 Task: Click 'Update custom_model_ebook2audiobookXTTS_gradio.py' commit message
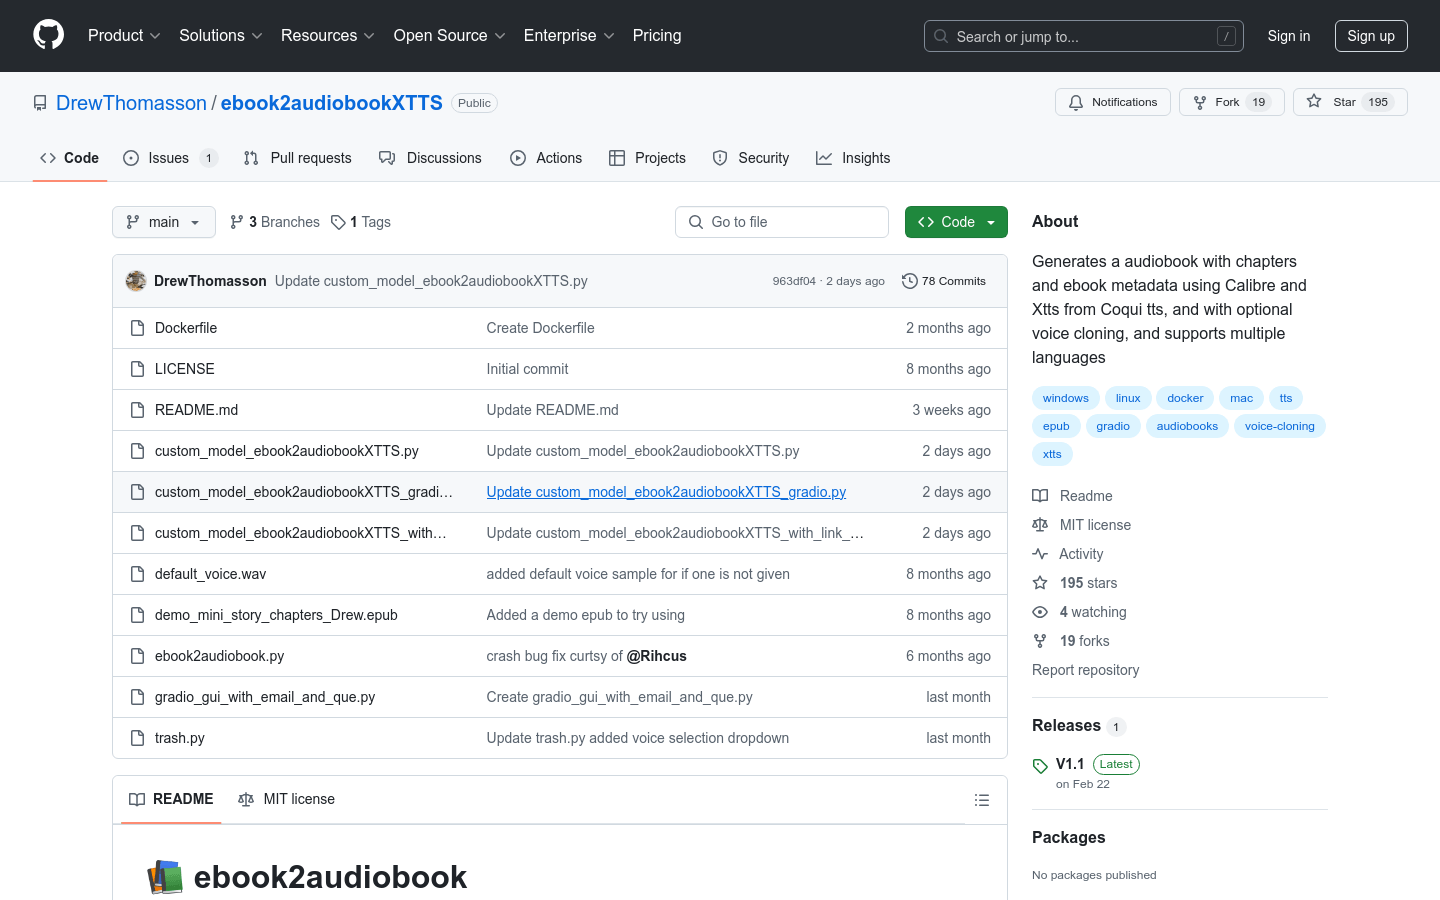coord(666,492)
